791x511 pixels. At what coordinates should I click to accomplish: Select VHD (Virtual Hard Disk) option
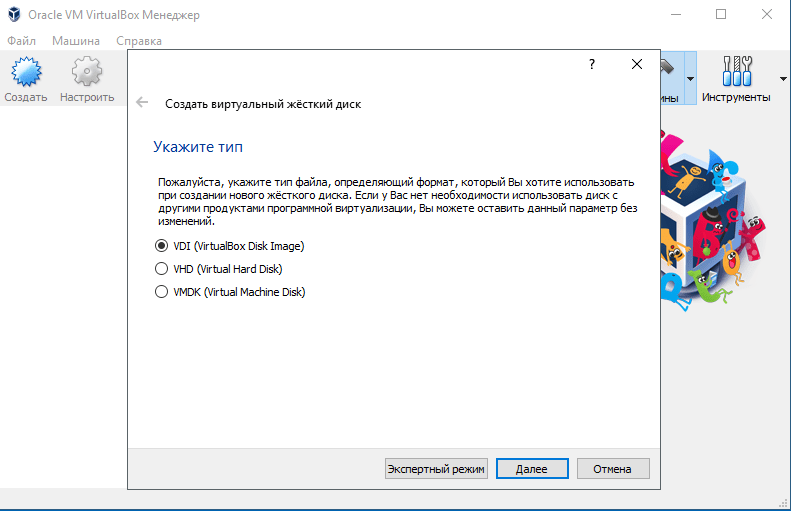[x=218, y=269]
